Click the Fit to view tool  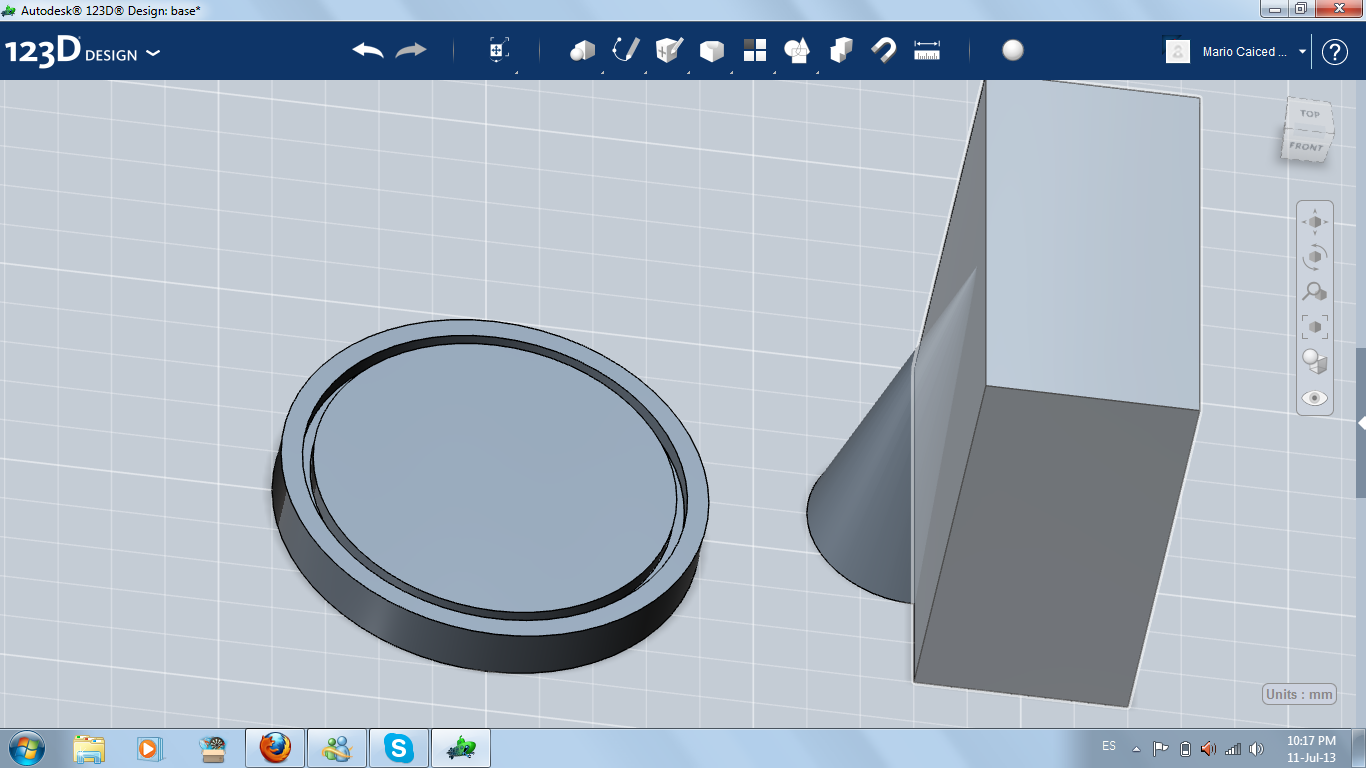coord(1315,326)
